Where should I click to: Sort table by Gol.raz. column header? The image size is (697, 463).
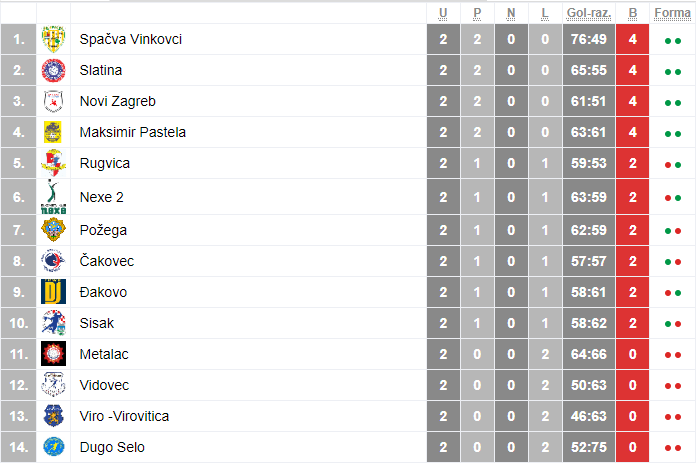[x=587, y=13]
